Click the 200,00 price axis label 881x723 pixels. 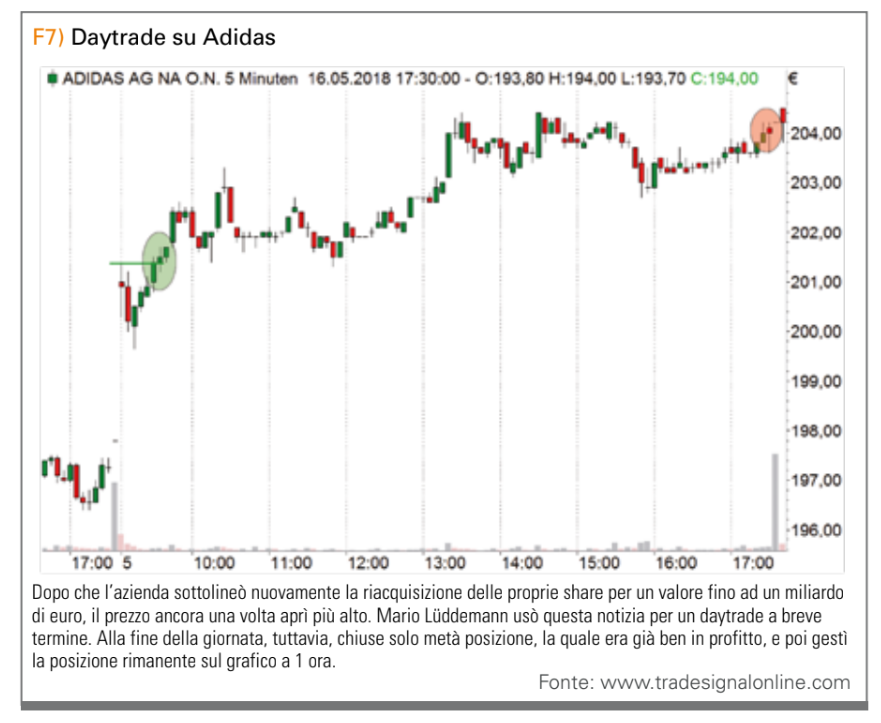tap(818, 332)
